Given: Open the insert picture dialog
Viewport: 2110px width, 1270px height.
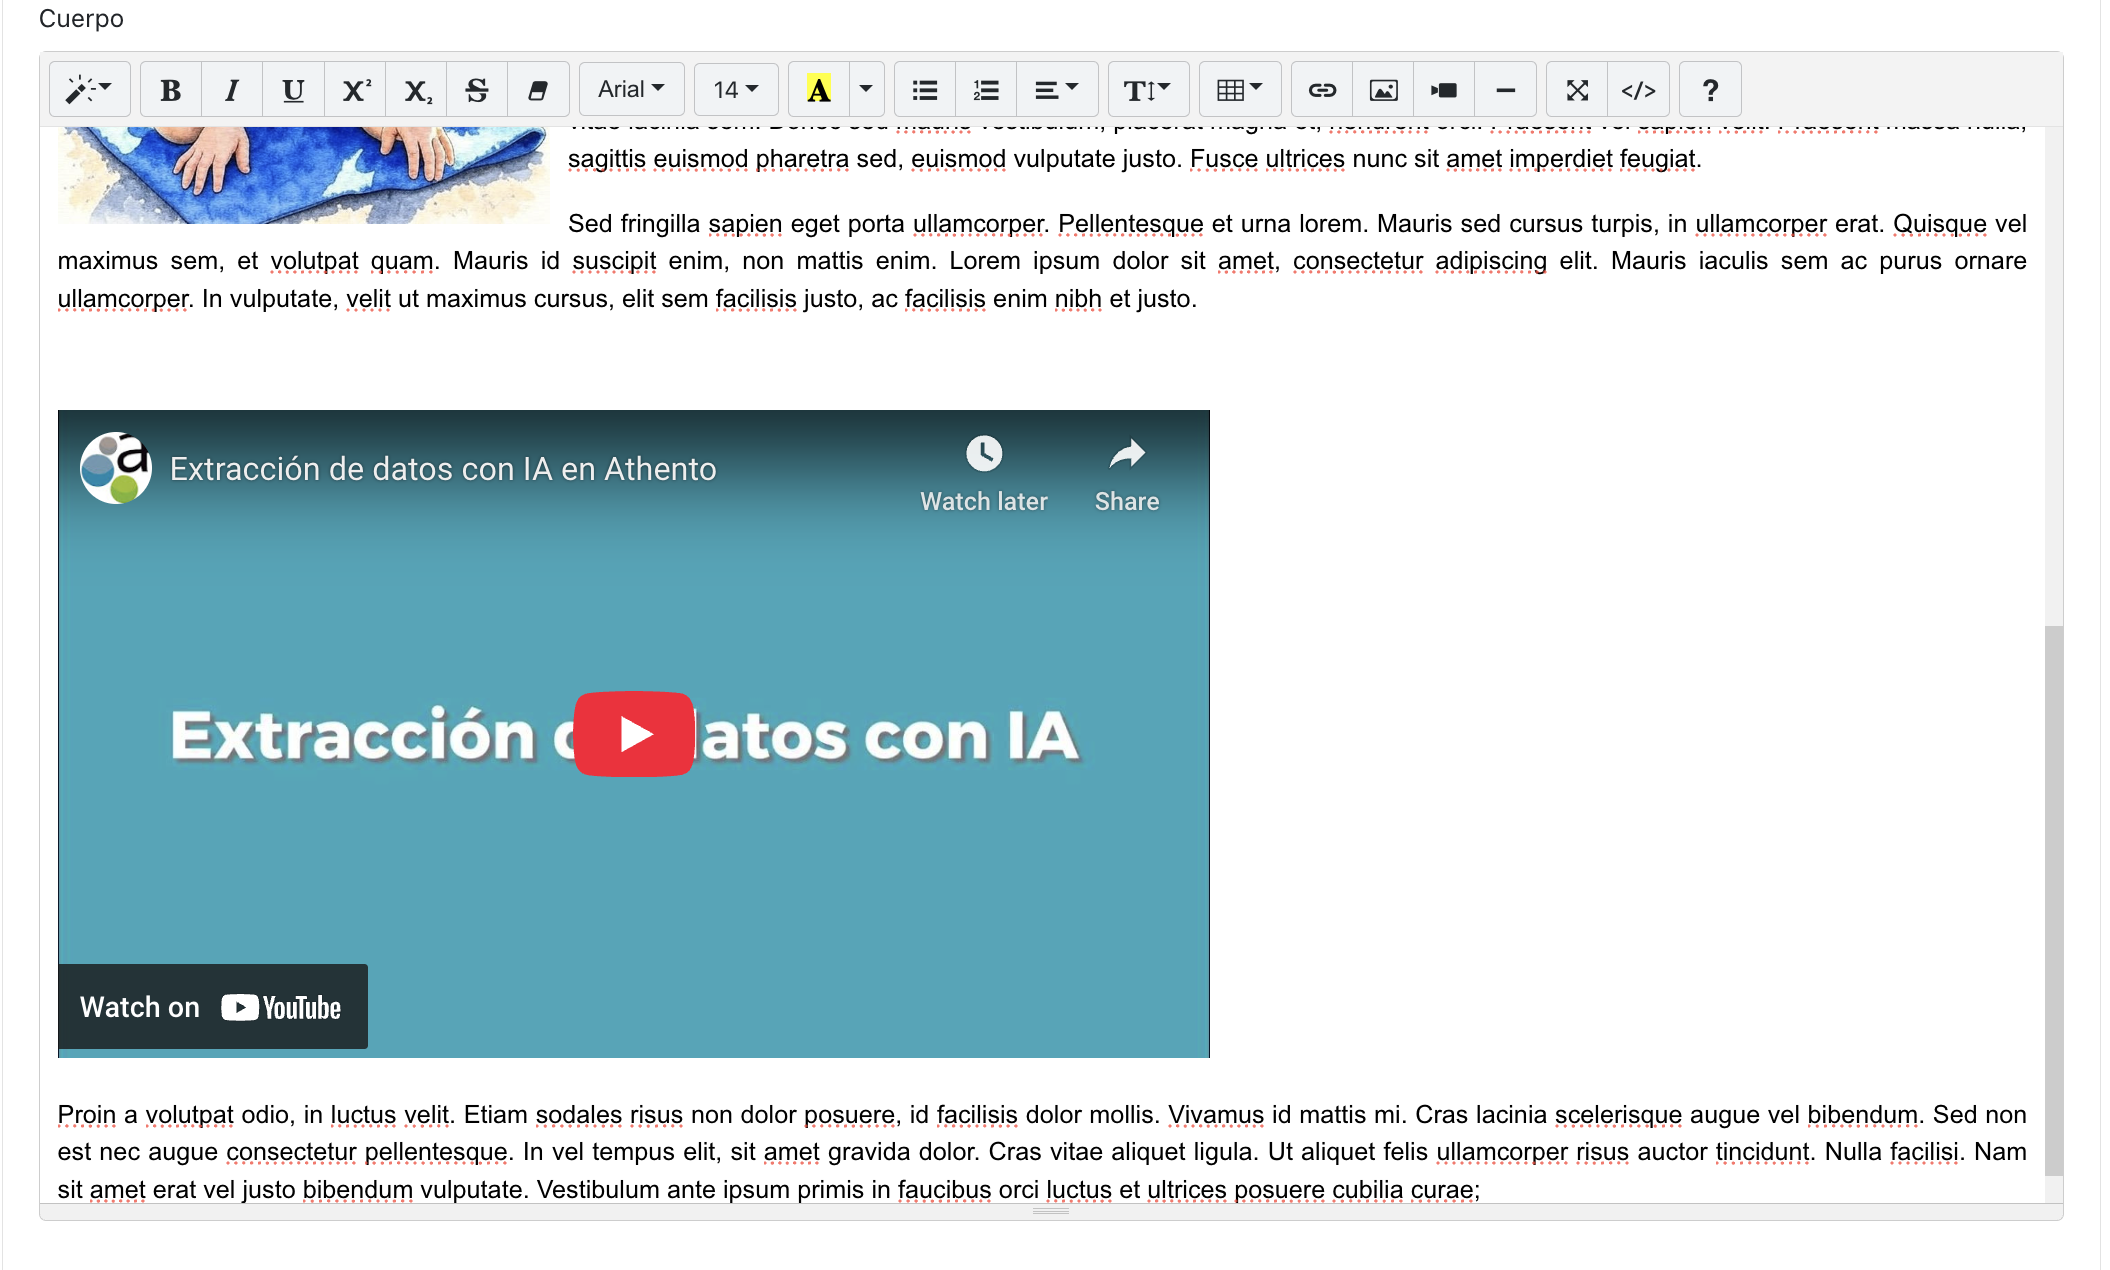Looking at the screenshot, I should coord(1383,90).
